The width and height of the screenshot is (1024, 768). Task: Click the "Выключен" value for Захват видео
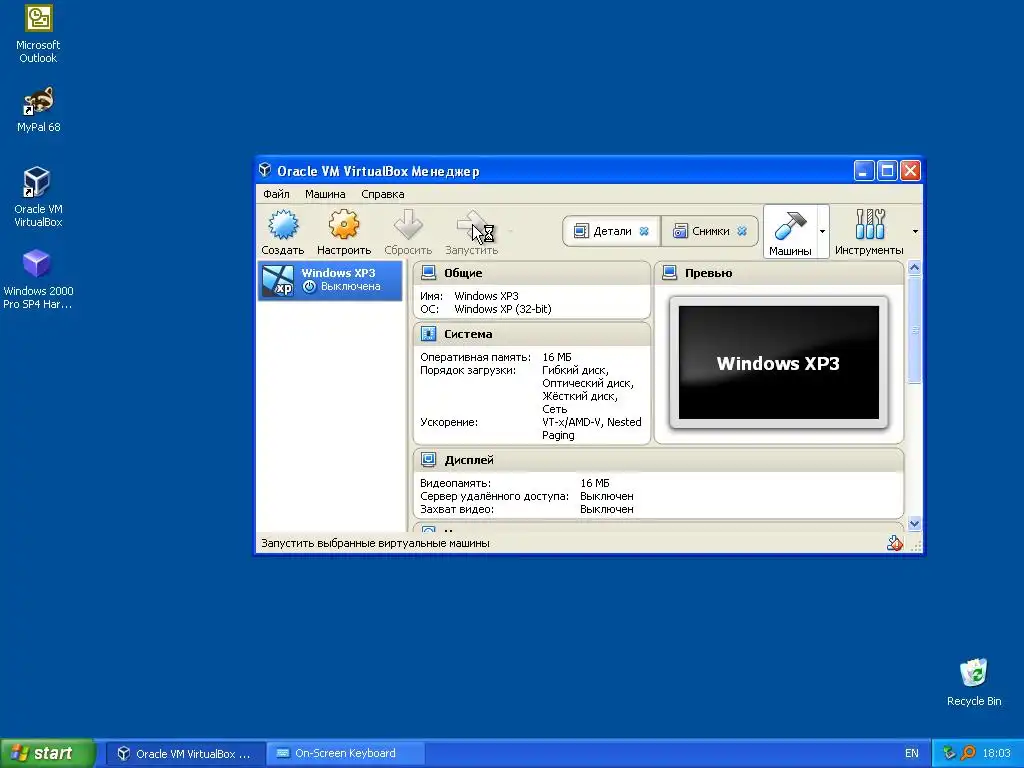click(607, 509)
